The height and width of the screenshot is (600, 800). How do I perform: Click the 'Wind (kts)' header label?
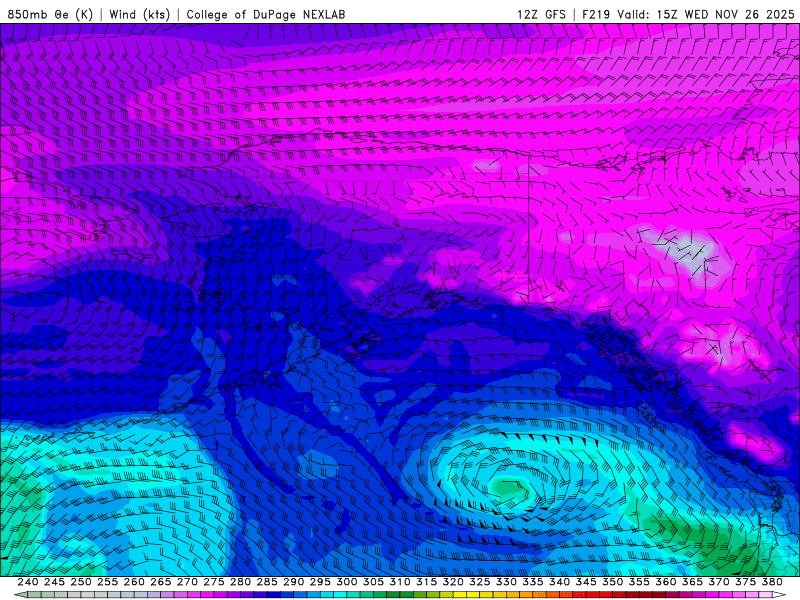click(139, 14)
